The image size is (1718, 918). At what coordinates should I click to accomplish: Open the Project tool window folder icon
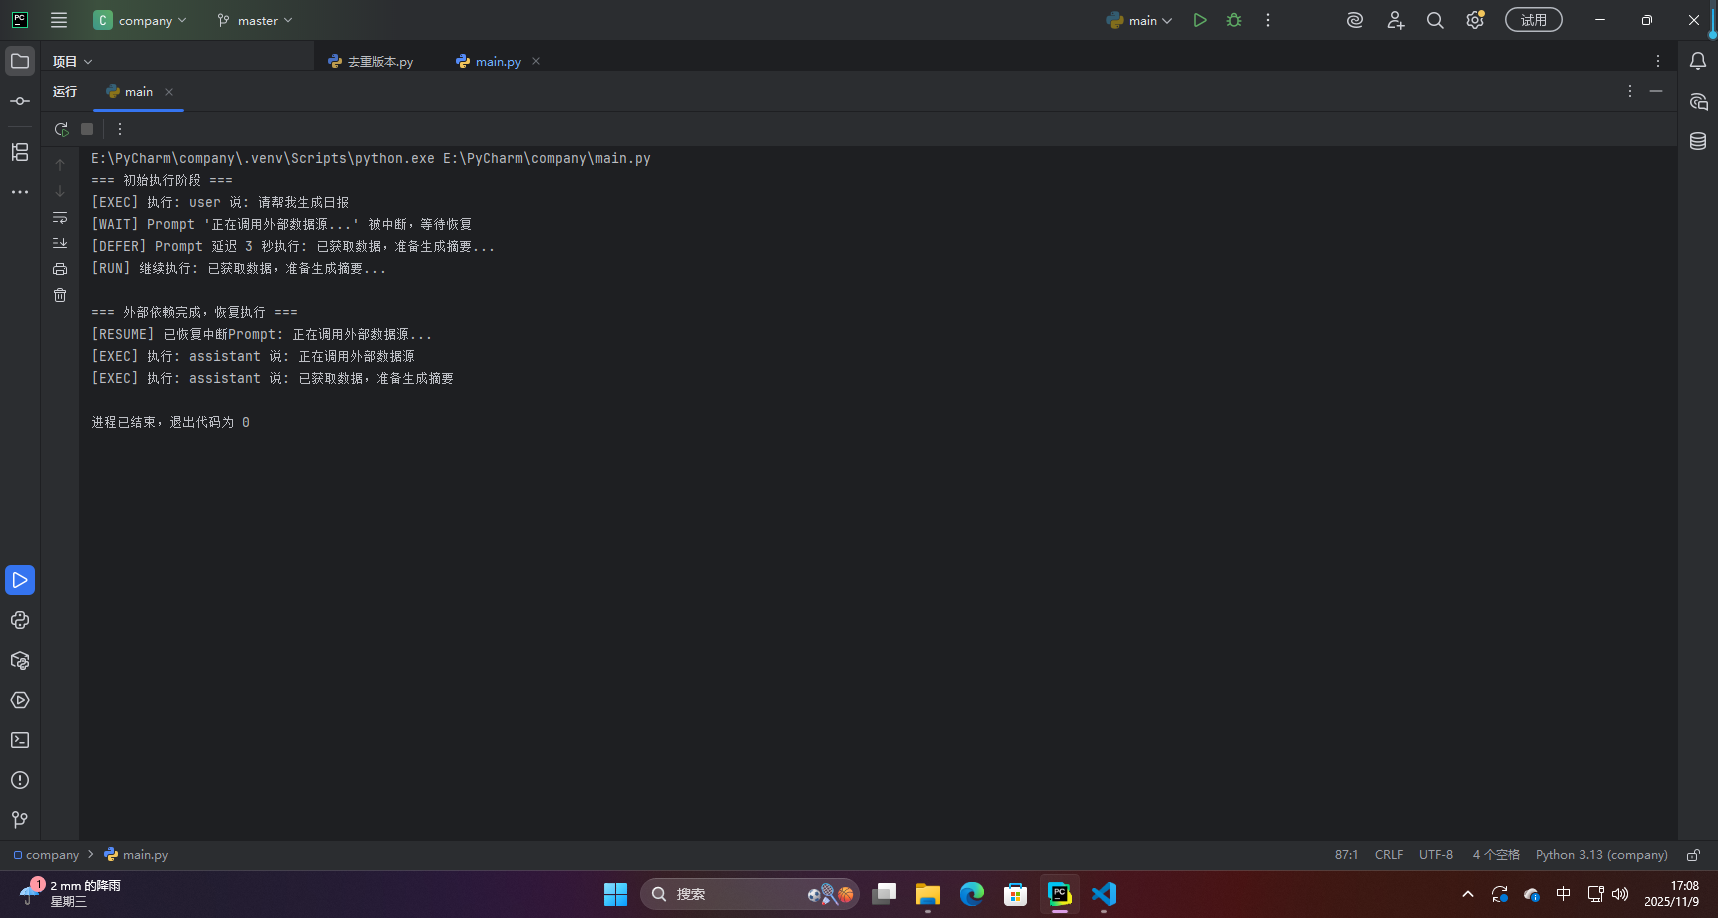tap(20, 61)
